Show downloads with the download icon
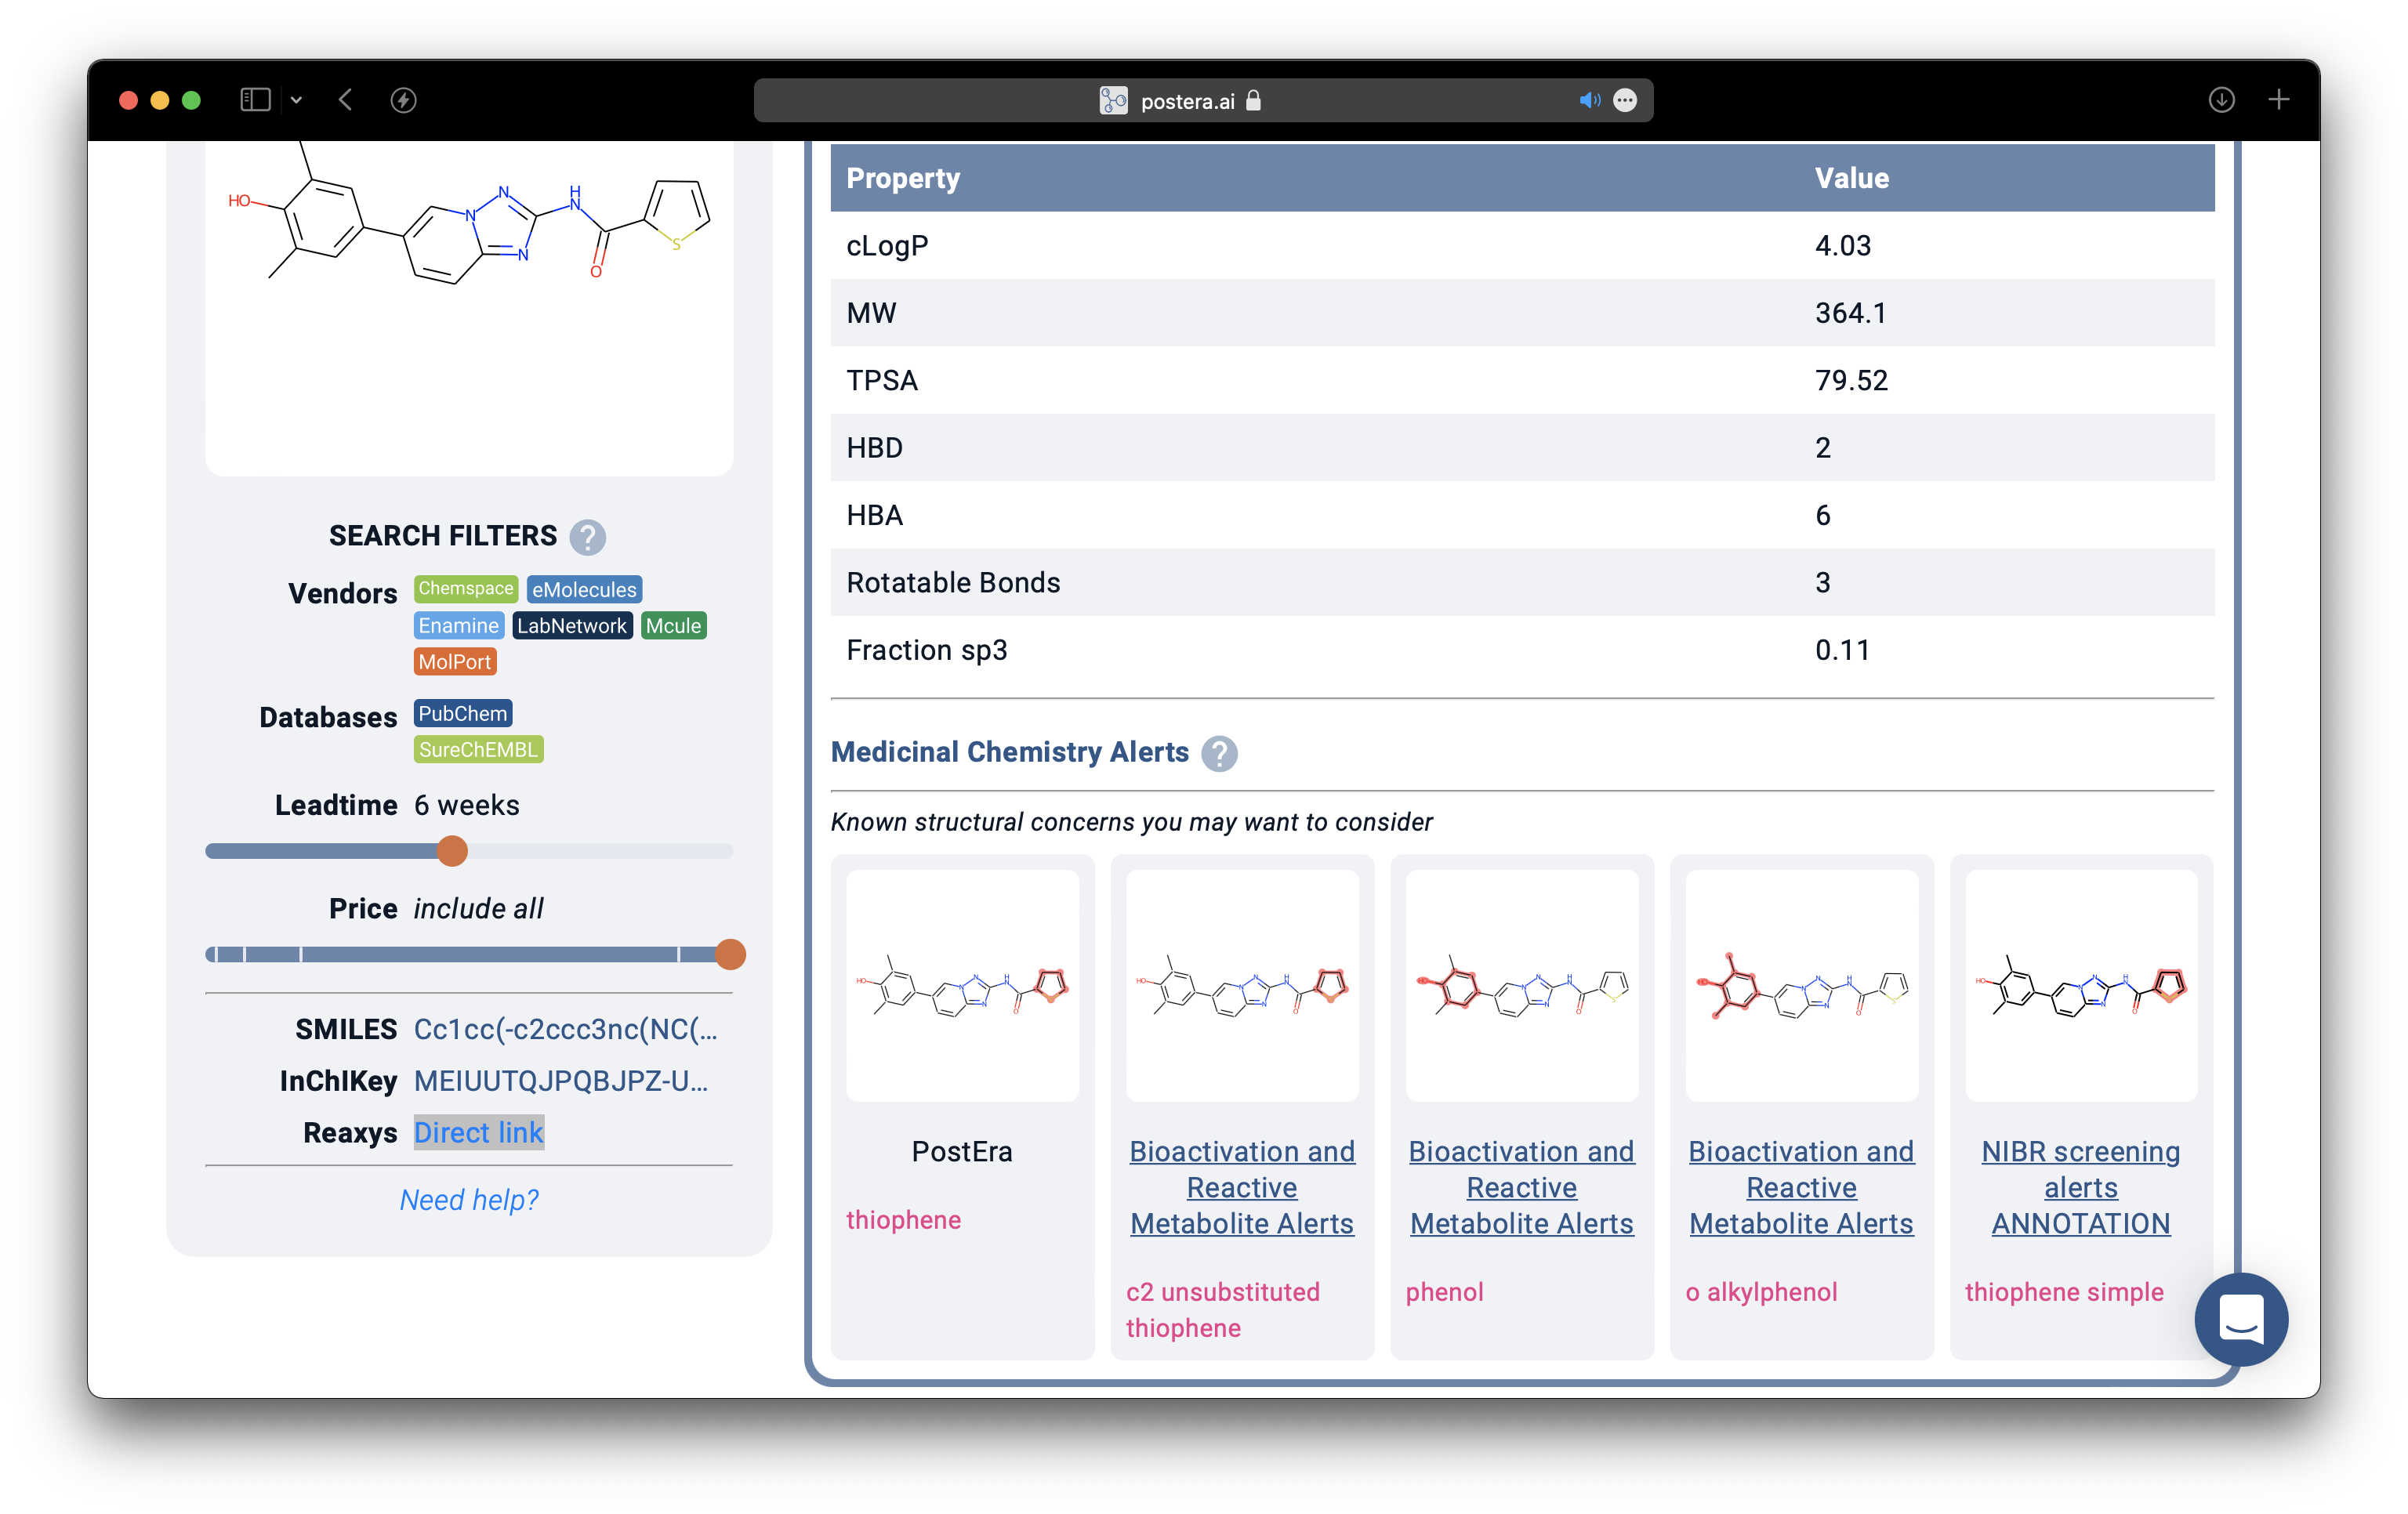 2221,100
